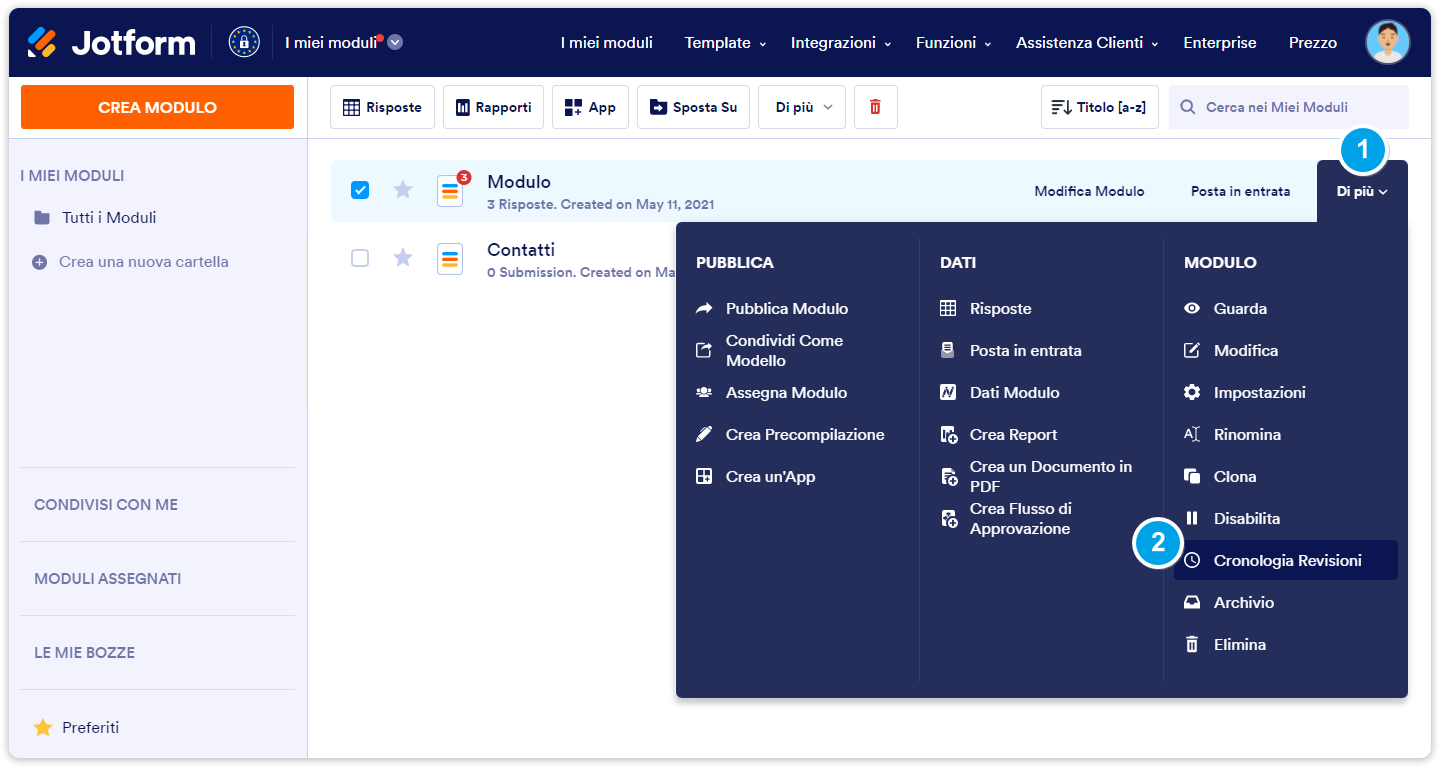Select the Contatti form title
This screenshot has width=1440, height=768.
(521, 250)
